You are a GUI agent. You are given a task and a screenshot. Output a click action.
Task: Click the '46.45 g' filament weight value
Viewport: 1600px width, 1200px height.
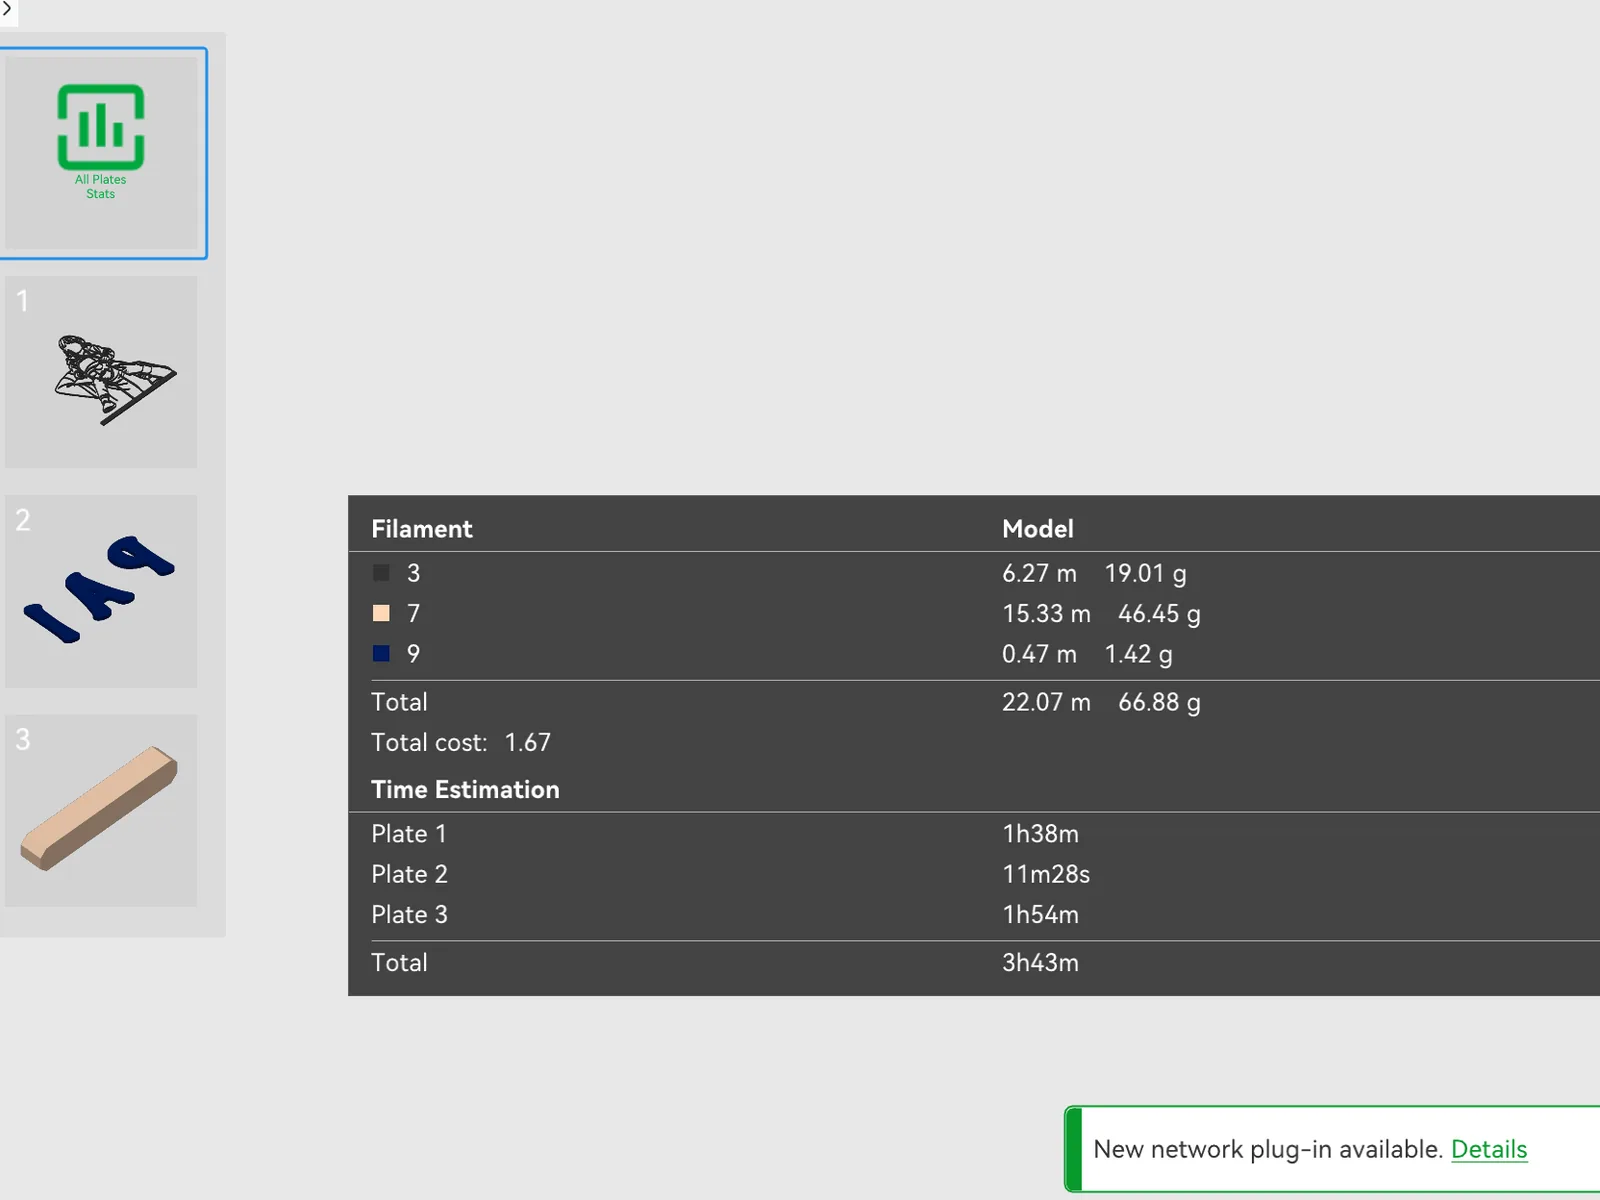[x=1160, y=613]
